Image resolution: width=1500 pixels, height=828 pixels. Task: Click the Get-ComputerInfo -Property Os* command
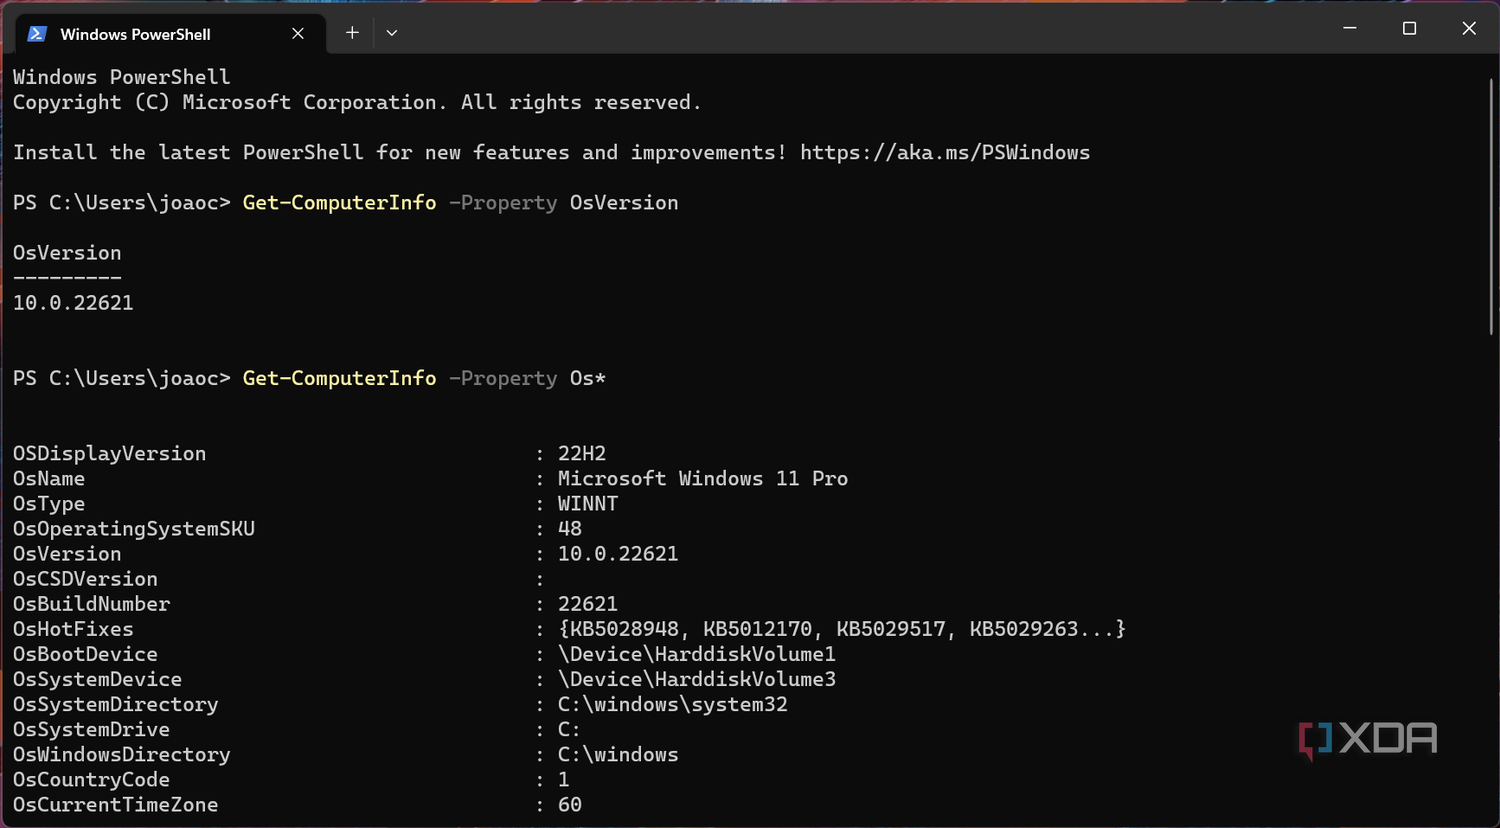pos(424,378)
